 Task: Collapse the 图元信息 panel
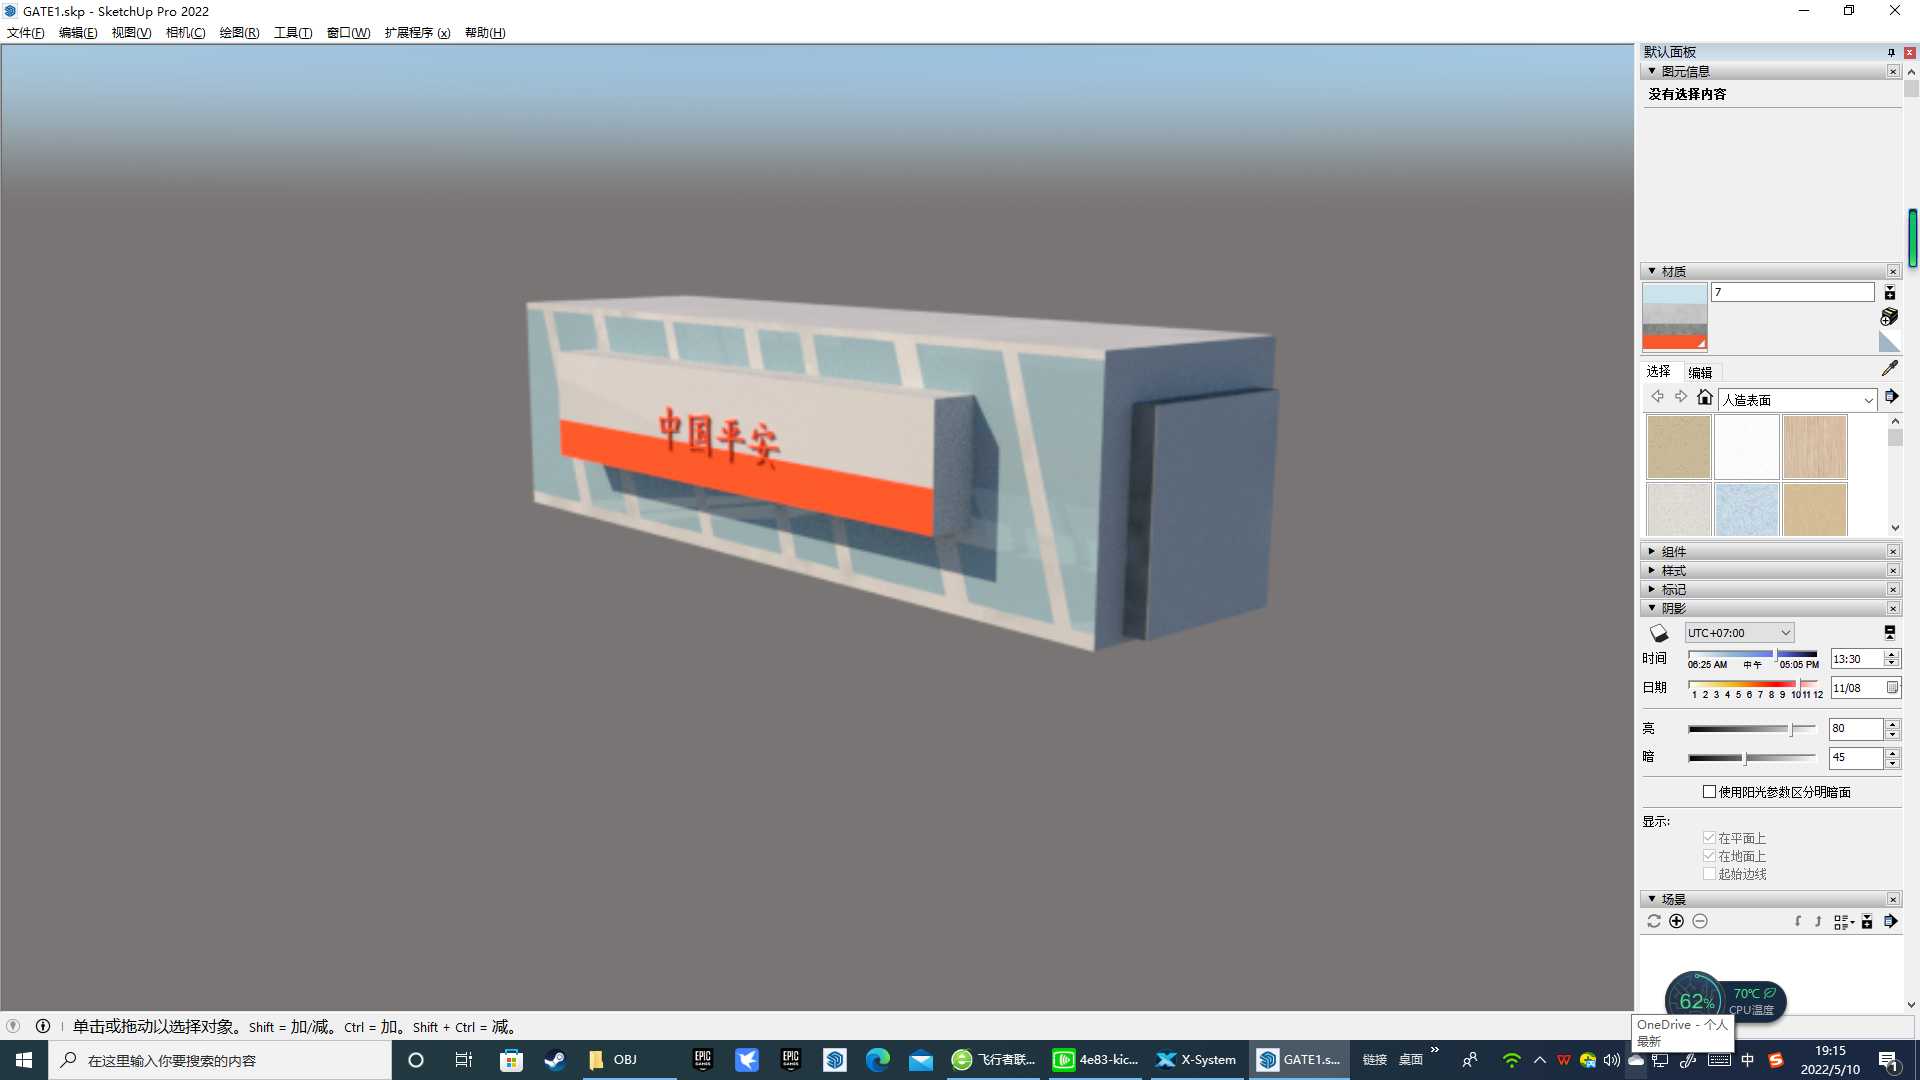coord(1652,71)
